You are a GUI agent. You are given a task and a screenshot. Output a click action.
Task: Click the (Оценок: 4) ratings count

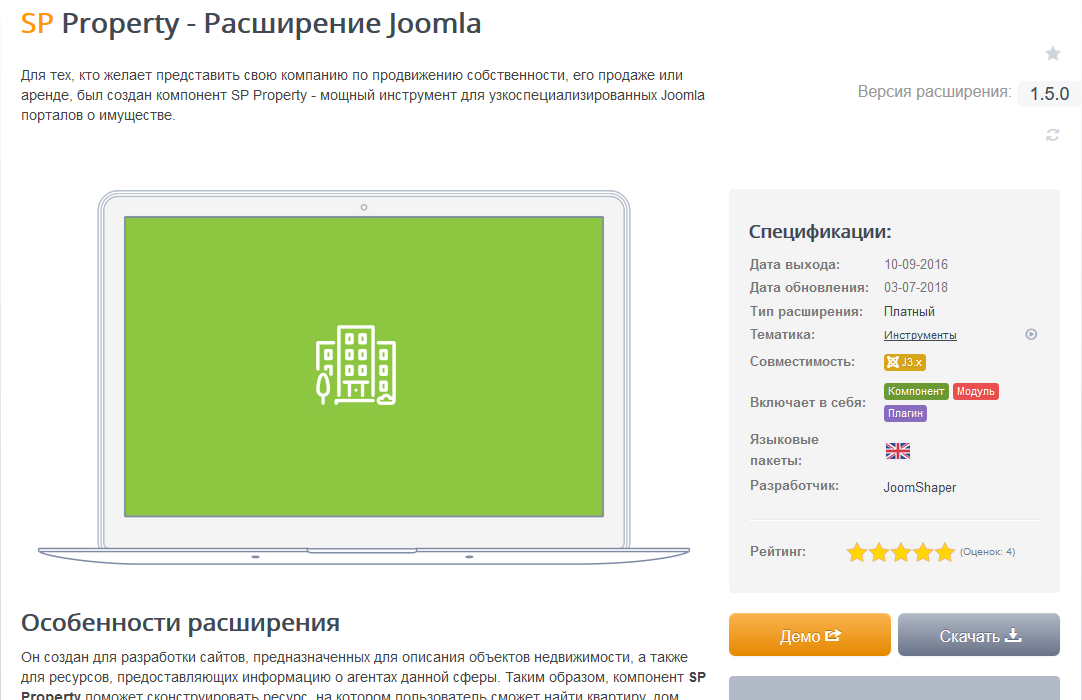(x=987, y=552)
